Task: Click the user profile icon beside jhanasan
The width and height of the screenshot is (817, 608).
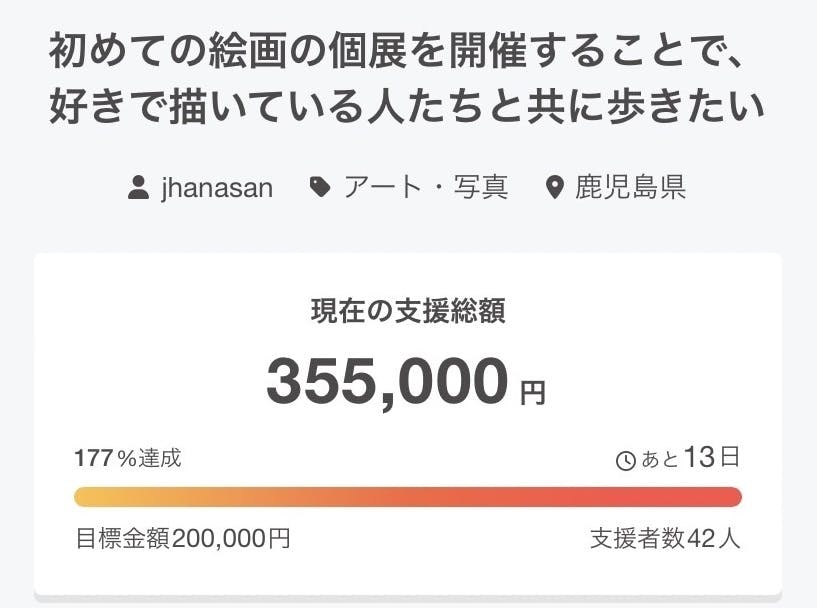Action: (139, 187)
